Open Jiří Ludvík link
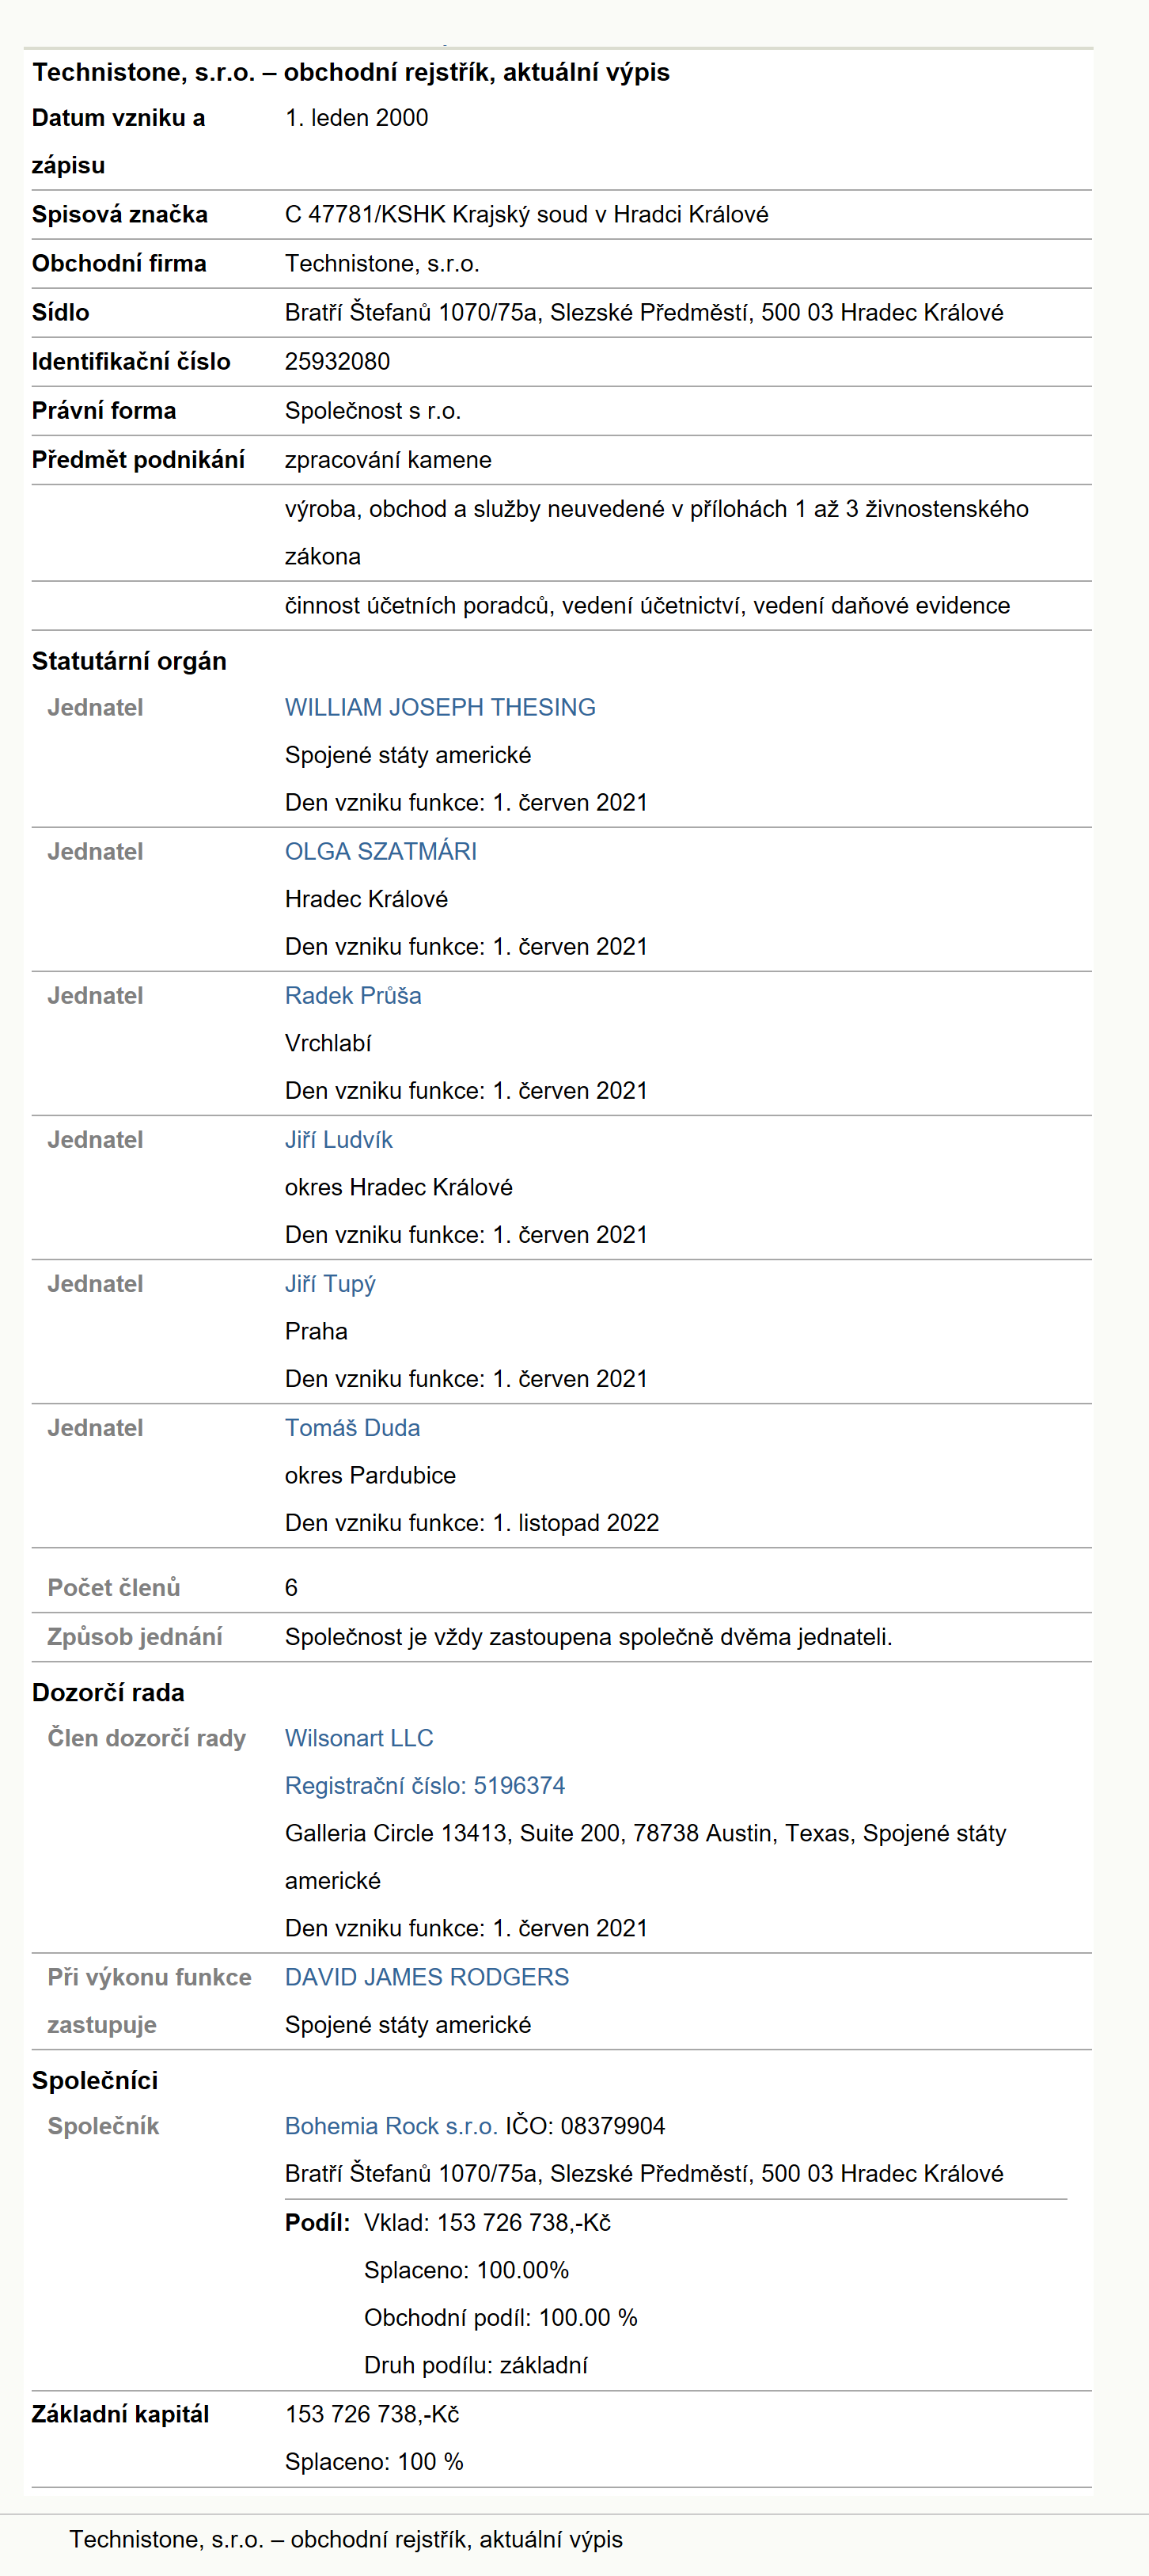Viewport: 1149px width, 2576px height. 339,1139
